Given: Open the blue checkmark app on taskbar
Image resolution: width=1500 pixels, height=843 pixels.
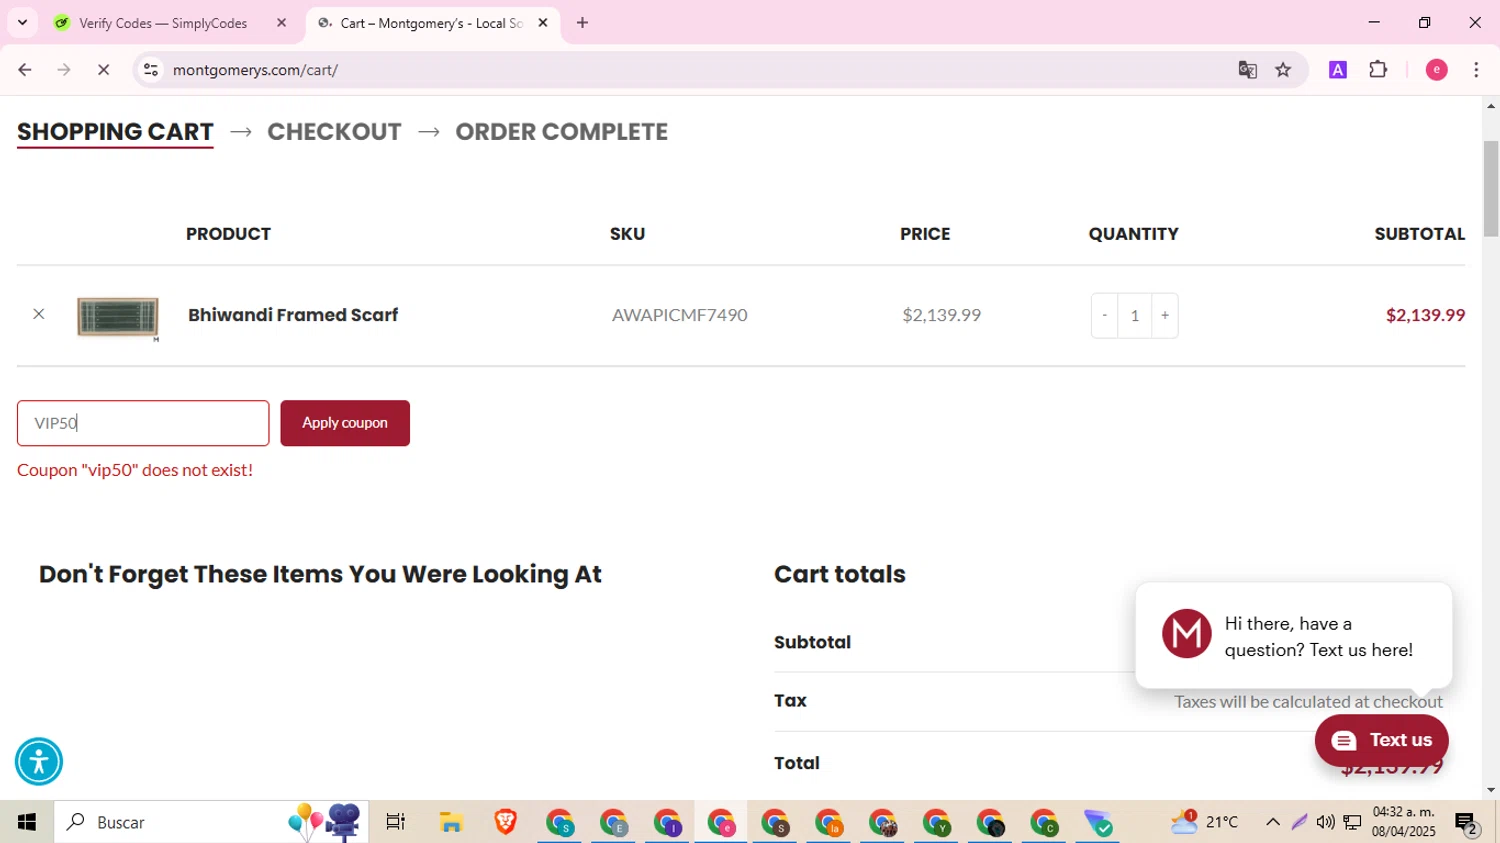Looking at the screenshot, I should (x=1098, y=822).
